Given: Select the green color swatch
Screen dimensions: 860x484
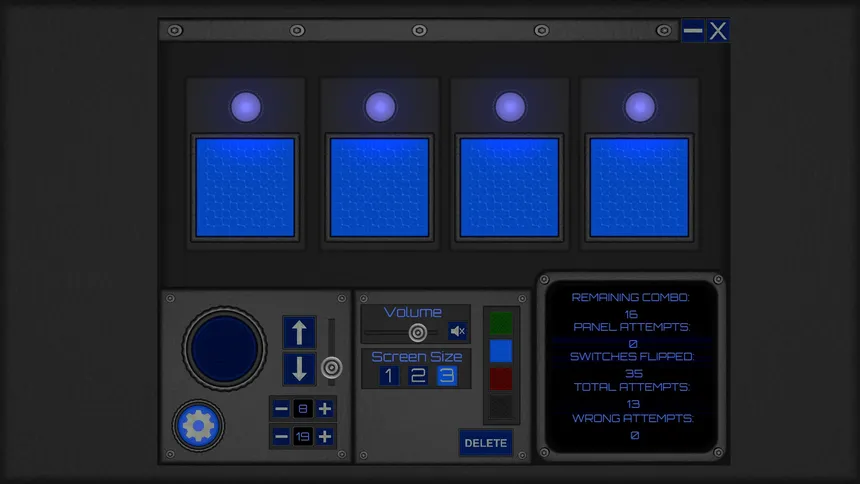Looking at the screenshot, I should (501, 323).
